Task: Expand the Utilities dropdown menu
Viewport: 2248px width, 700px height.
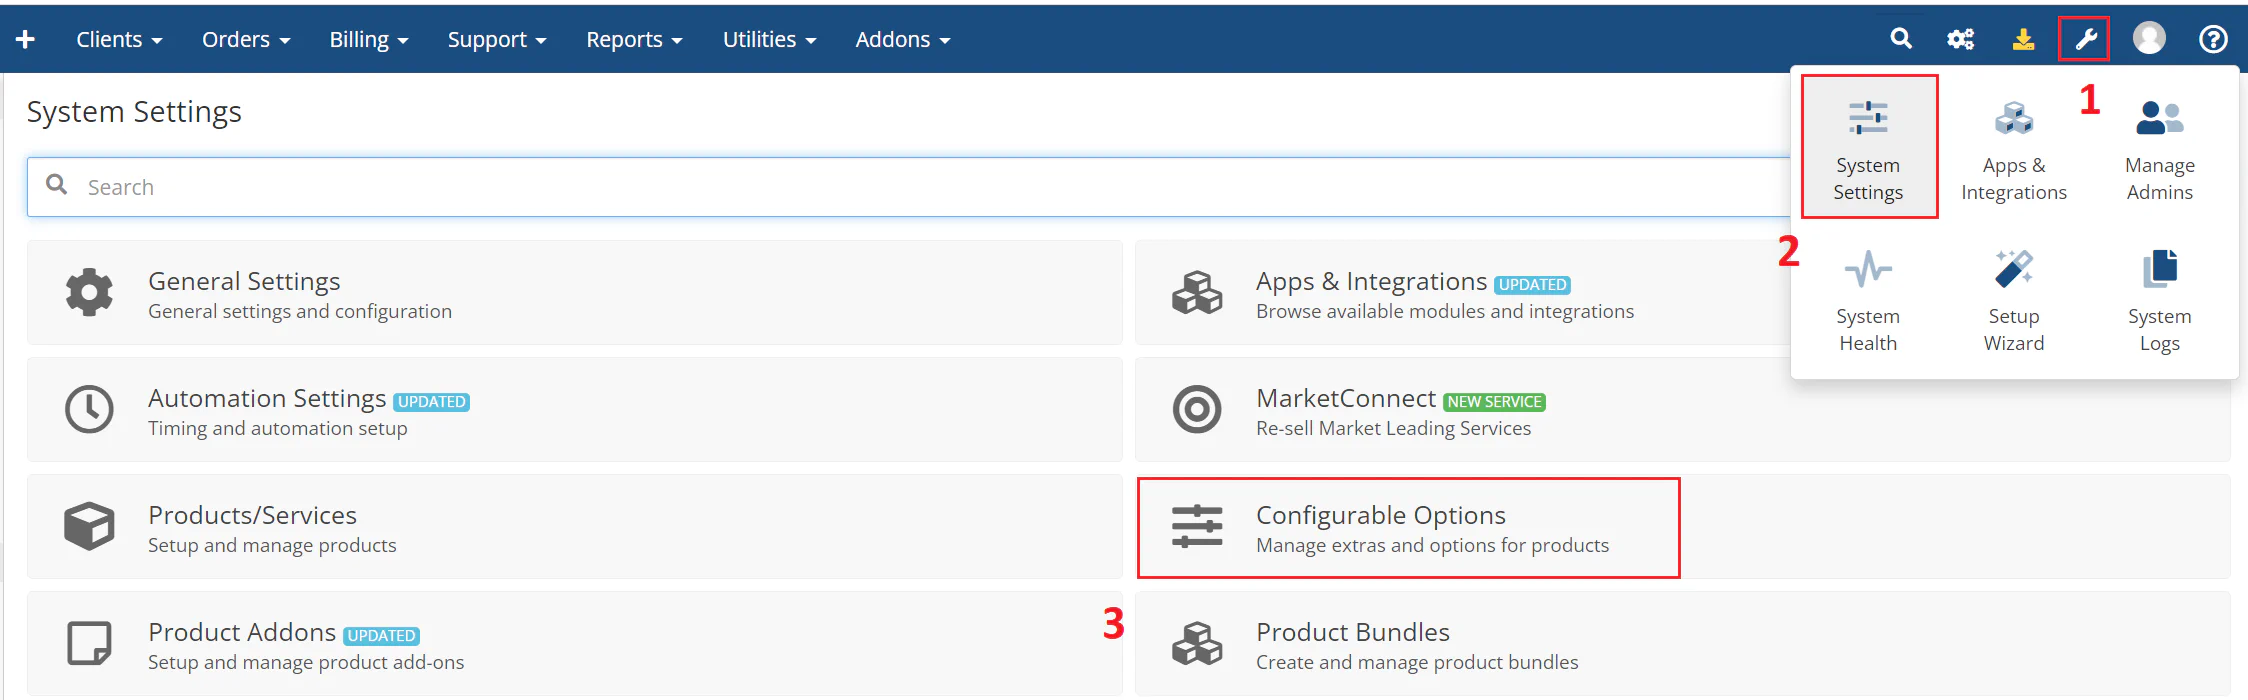Action: pyautogui.click(x=769, y=39)
